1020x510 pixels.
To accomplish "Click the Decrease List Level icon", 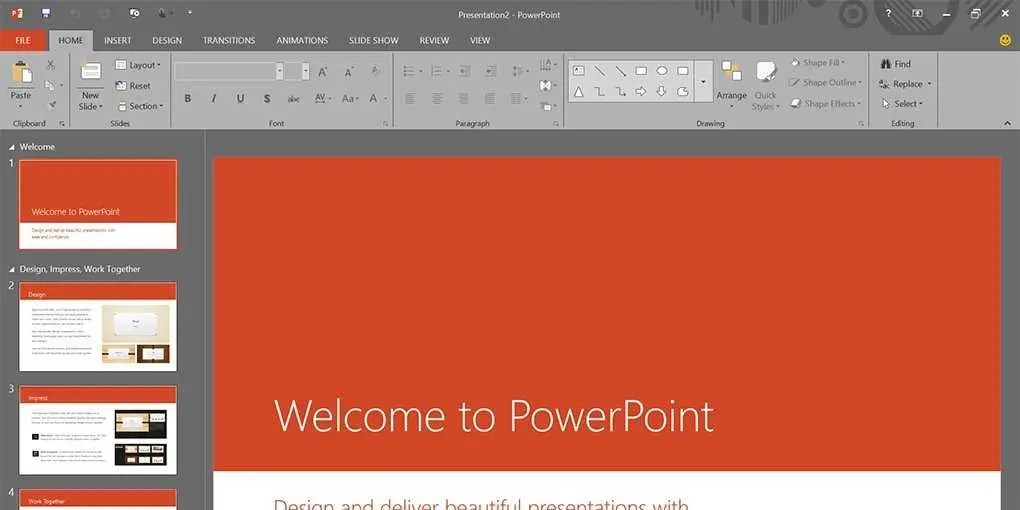I will pyautogui.click(x=464, y=71).
